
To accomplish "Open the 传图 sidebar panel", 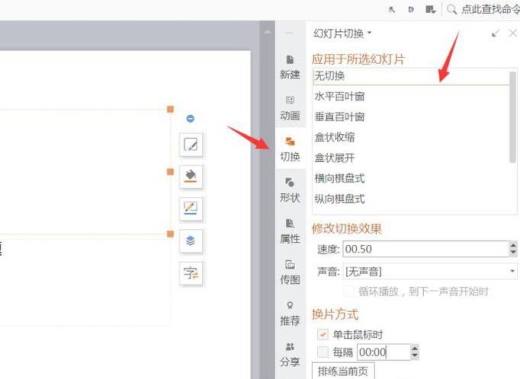I will [290, 272].
